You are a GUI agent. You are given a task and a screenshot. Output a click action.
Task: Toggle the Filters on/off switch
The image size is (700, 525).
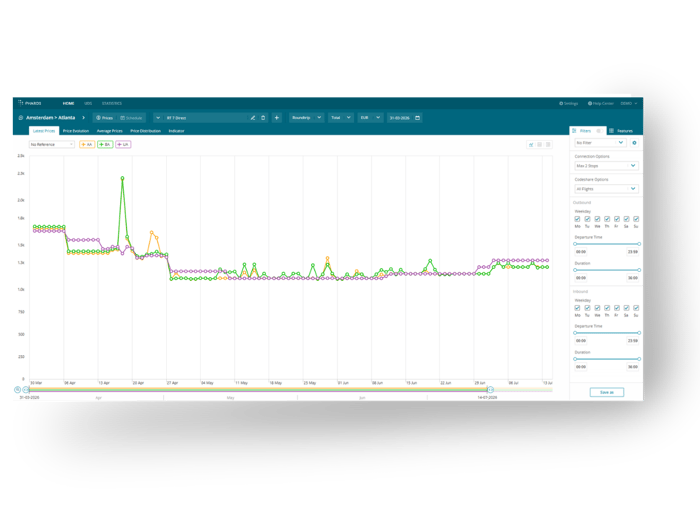pyautogui.click(x=599, y=131)
